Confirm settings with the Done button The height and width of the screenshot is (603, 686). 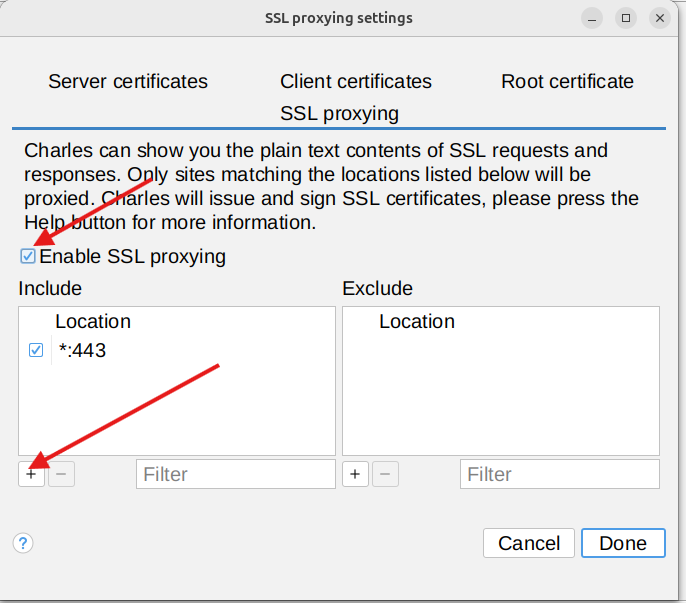click(623, 543)
